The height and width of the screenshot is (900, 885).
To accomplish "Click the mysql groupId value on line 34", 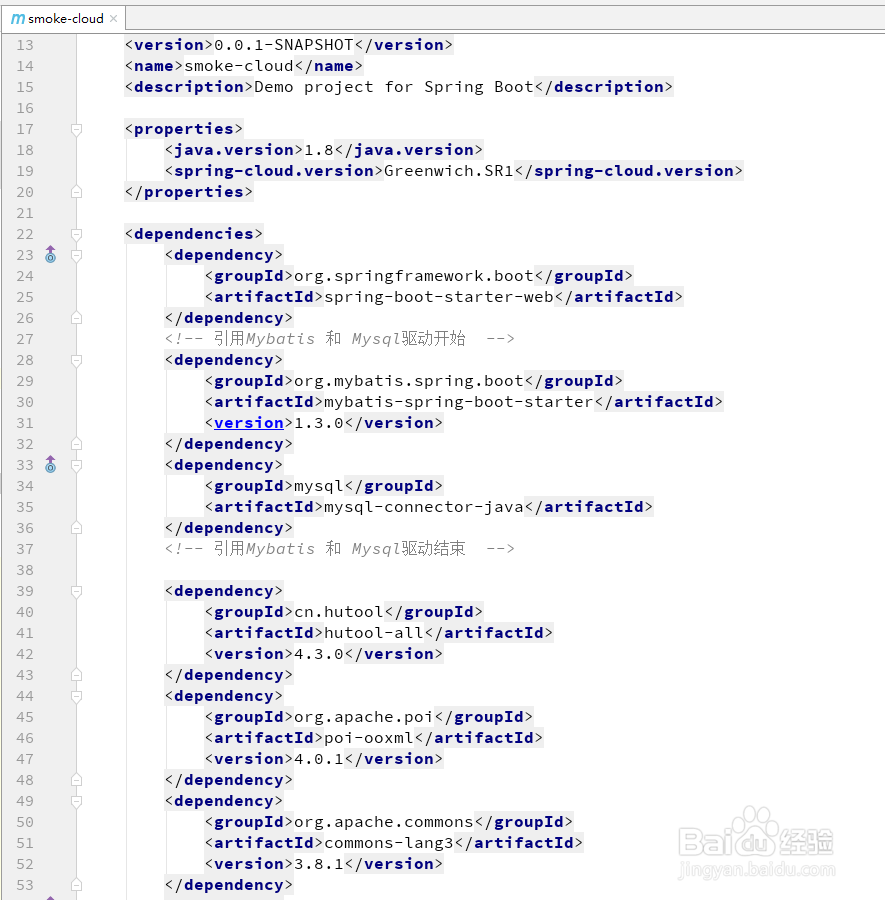I will (319, 486).
